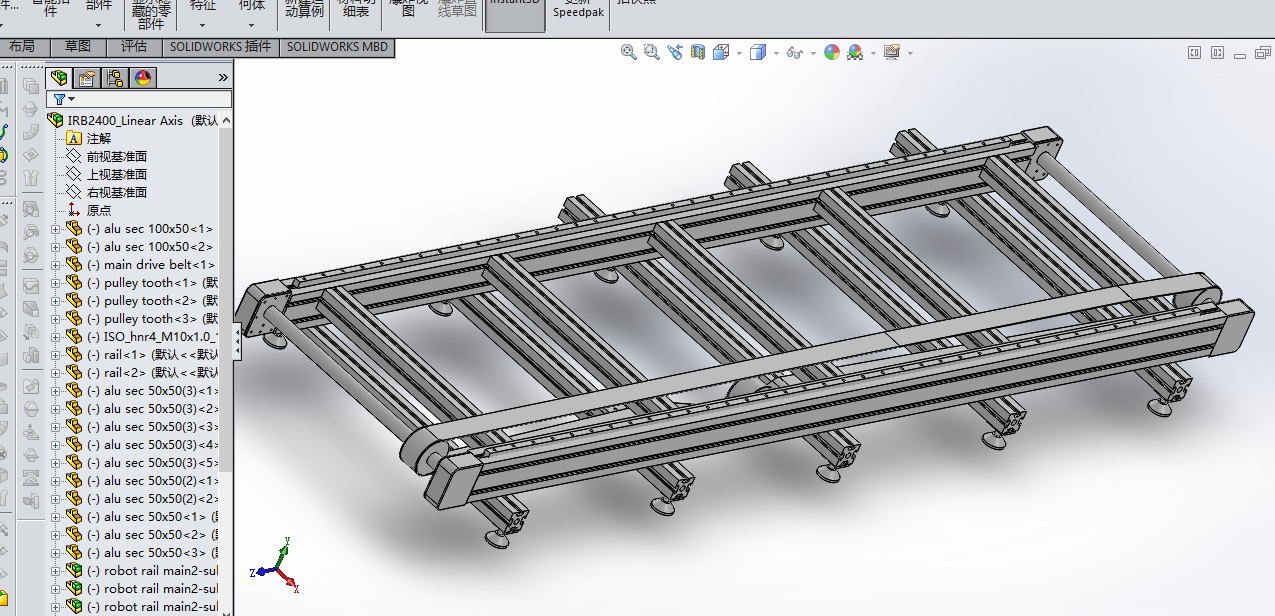1275x616 pixels.
Task: Switch to SOLIDWORKS 插件 tab
Action: [220, 46]
